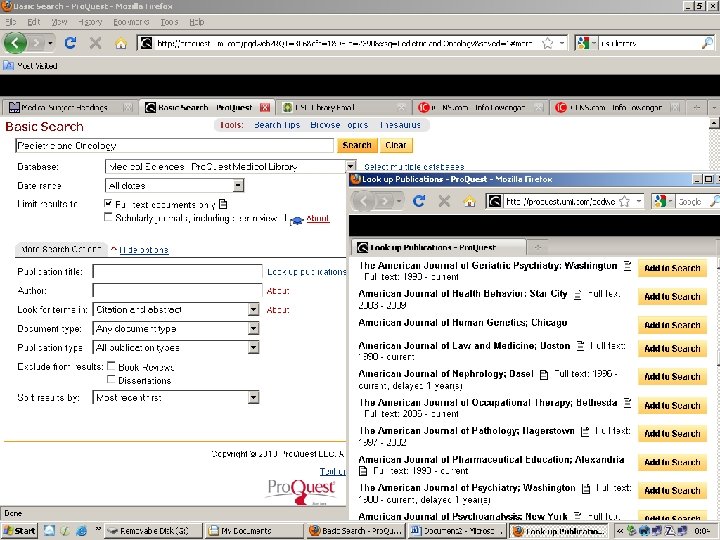Open Database dropdown list
This screenshot has width=720, height=540.
[351, 166]
